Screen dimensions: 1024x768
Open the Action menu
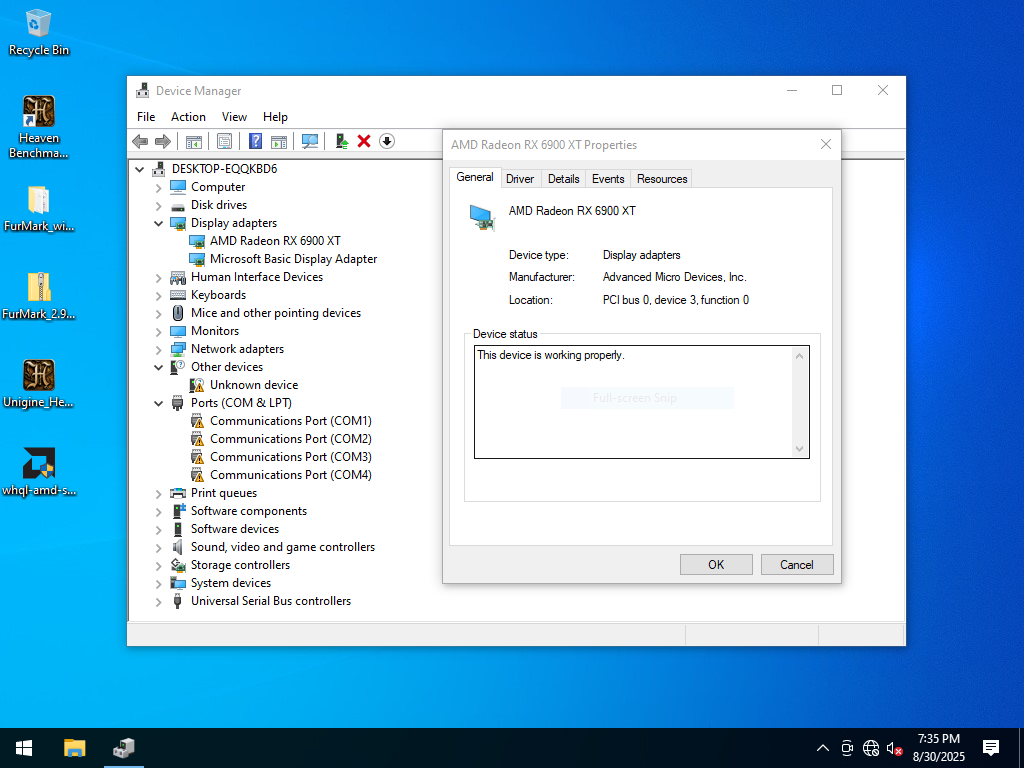[x=188, y=117]
